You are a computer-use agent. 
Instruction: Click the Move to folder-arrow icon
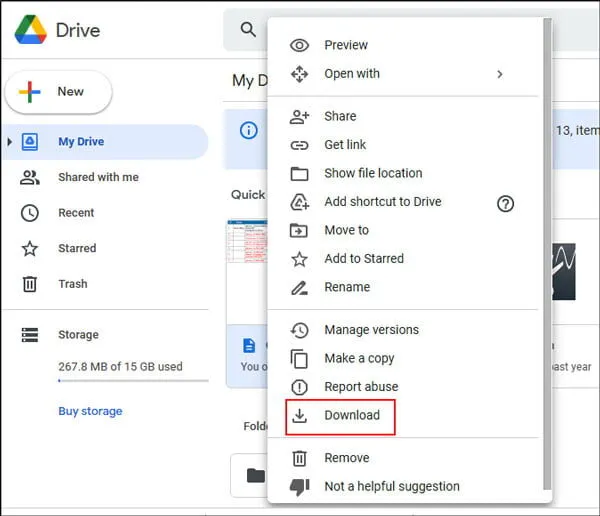(299, 230)
